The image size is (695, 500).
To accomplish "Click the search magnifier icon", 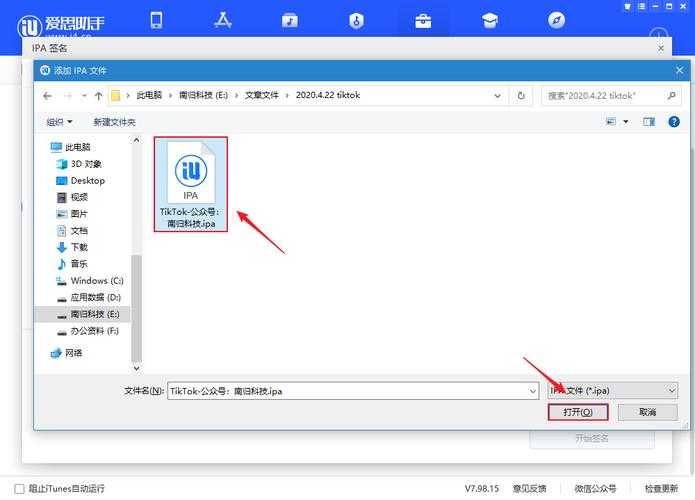I will (x=671, y=95).
